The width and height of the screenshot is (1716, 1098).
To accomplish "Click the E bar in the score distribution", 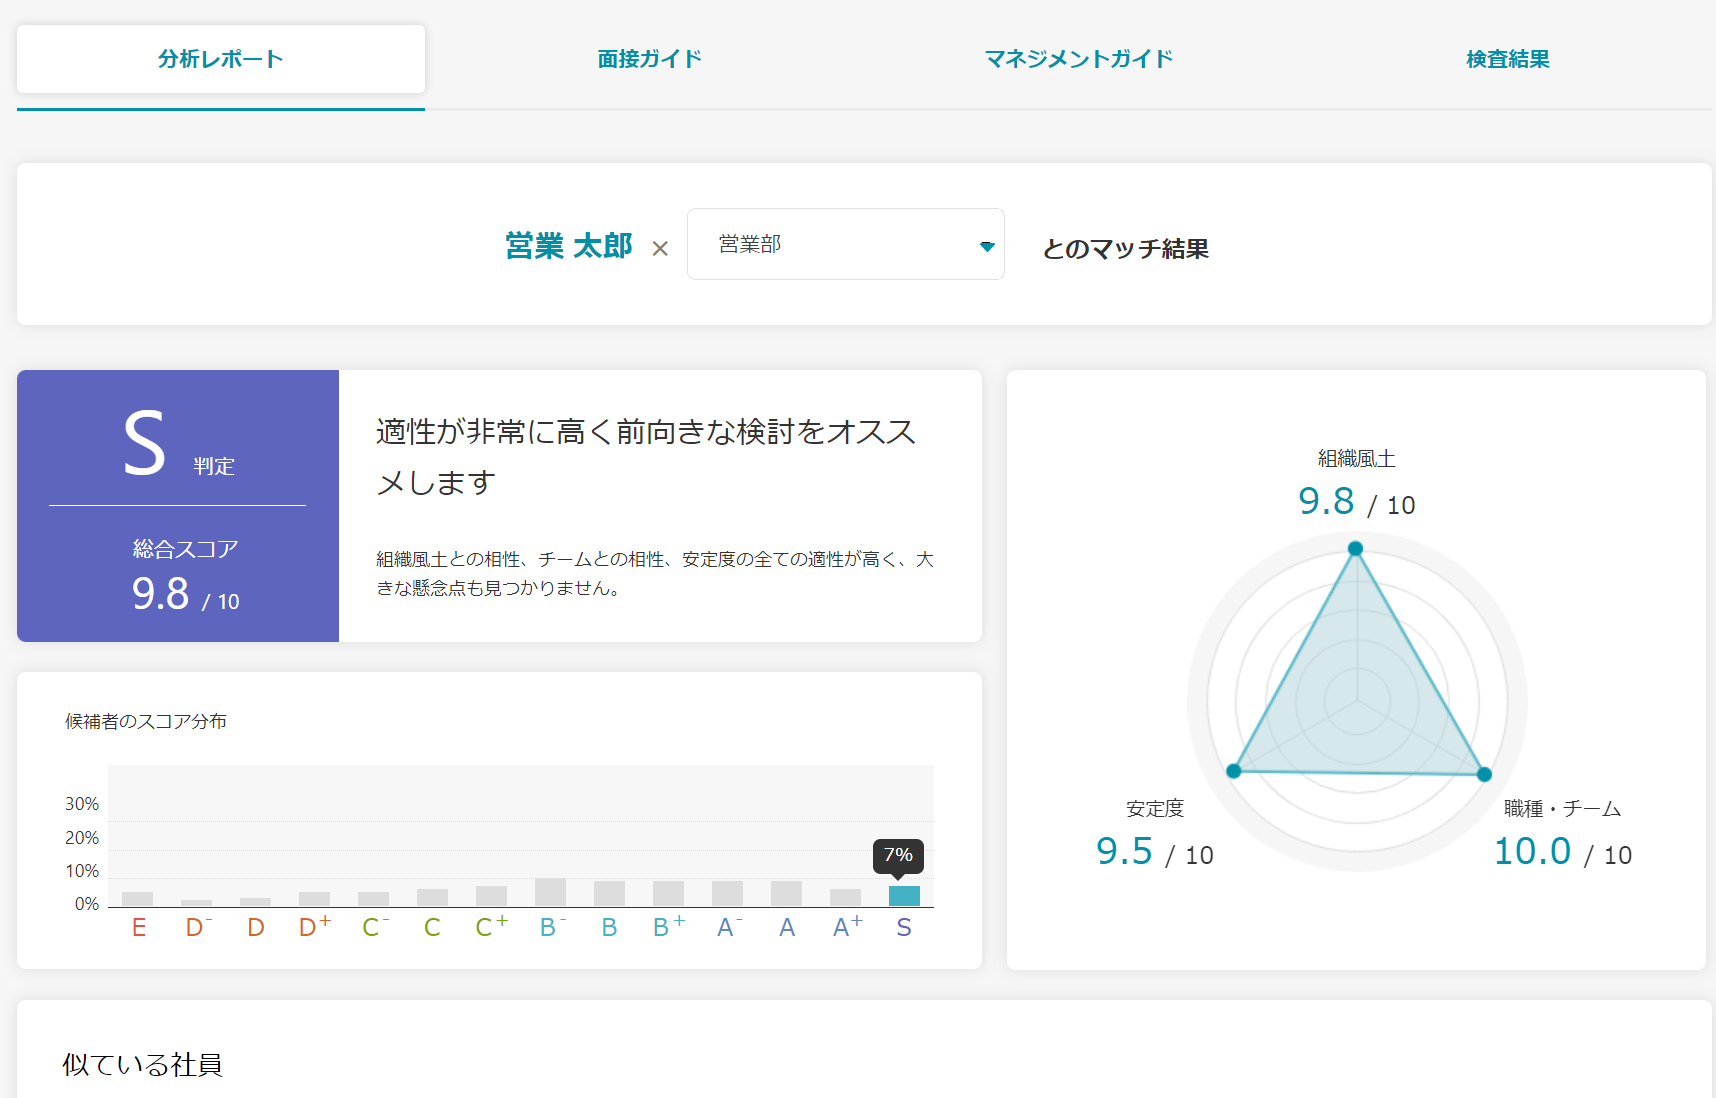I will [138, 896].
